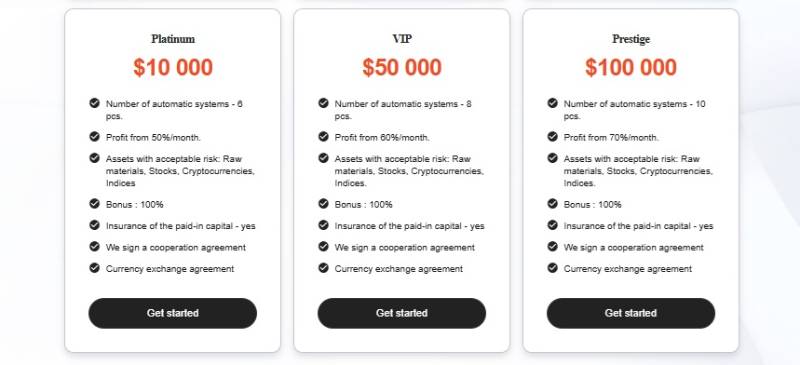Click the VIP Profit from 60%/month checkmark
The height and width of the screenshot is (365, 800).
click(x=323, y=136)
